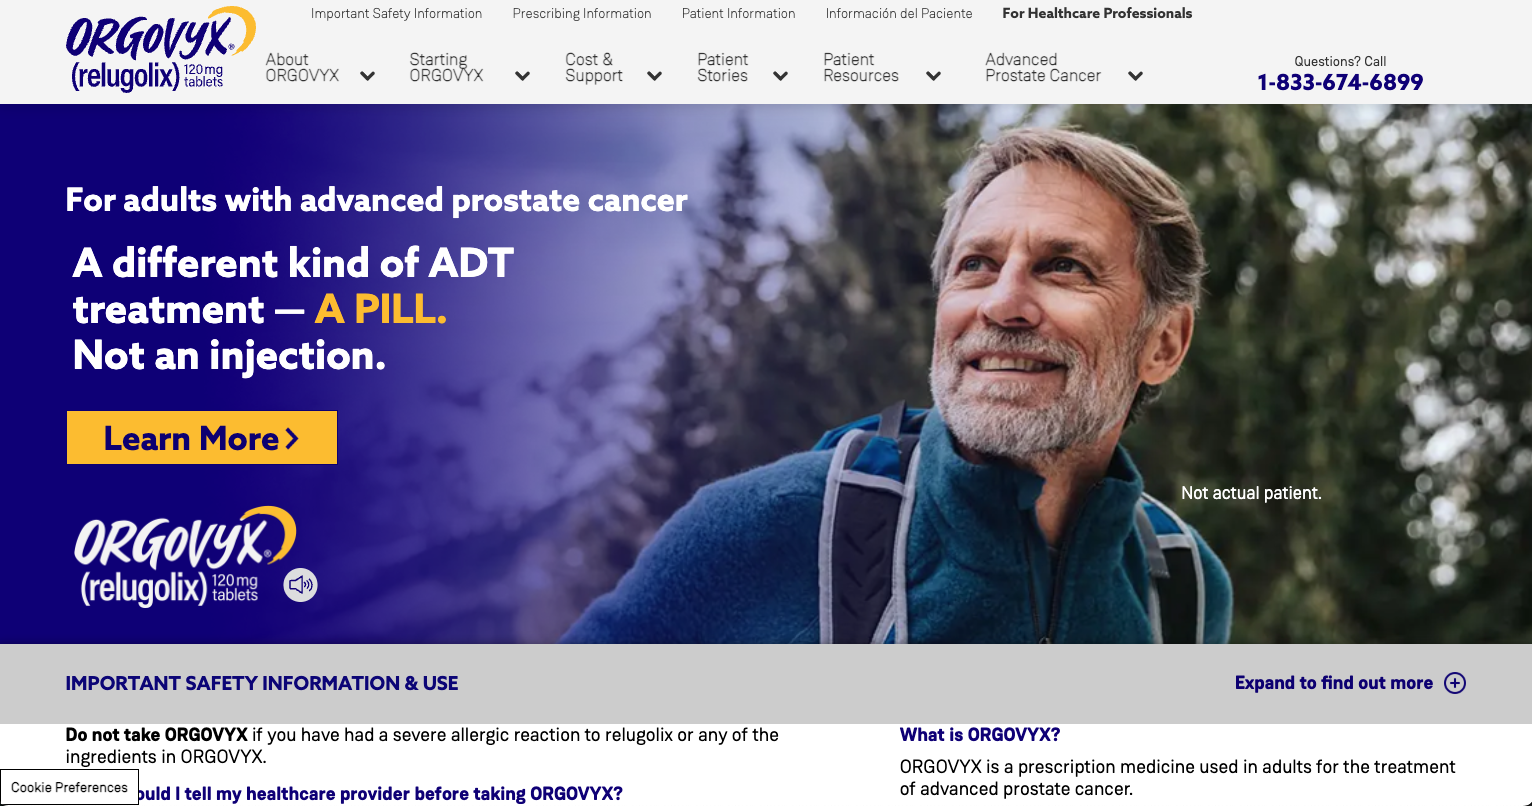1532x806 pixels.
Task: Open the Patient Stories dropdown arrow
Action: [780, 76]
